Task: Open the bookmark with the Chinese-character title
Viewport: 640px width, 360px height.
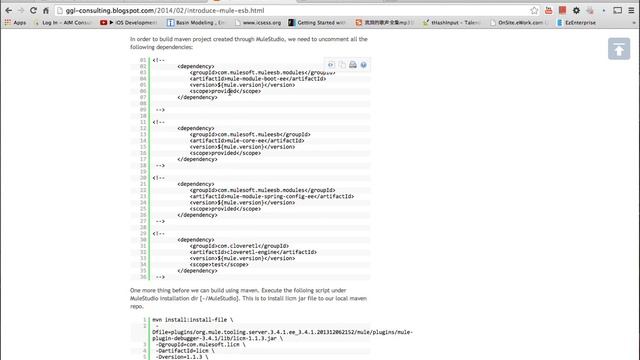Action: [384, 23]
